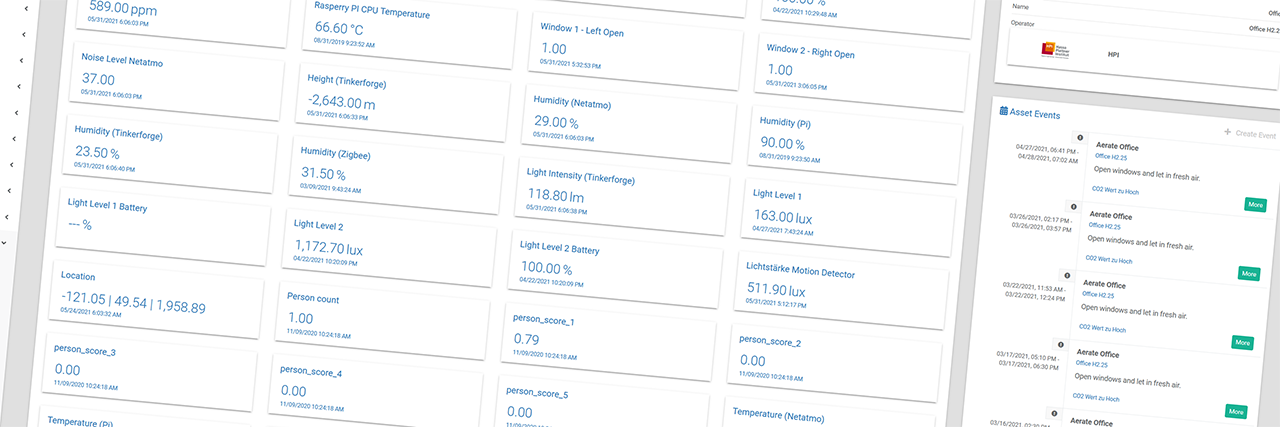Click info icon for 03/22/2021 event

click(1067, 276)
